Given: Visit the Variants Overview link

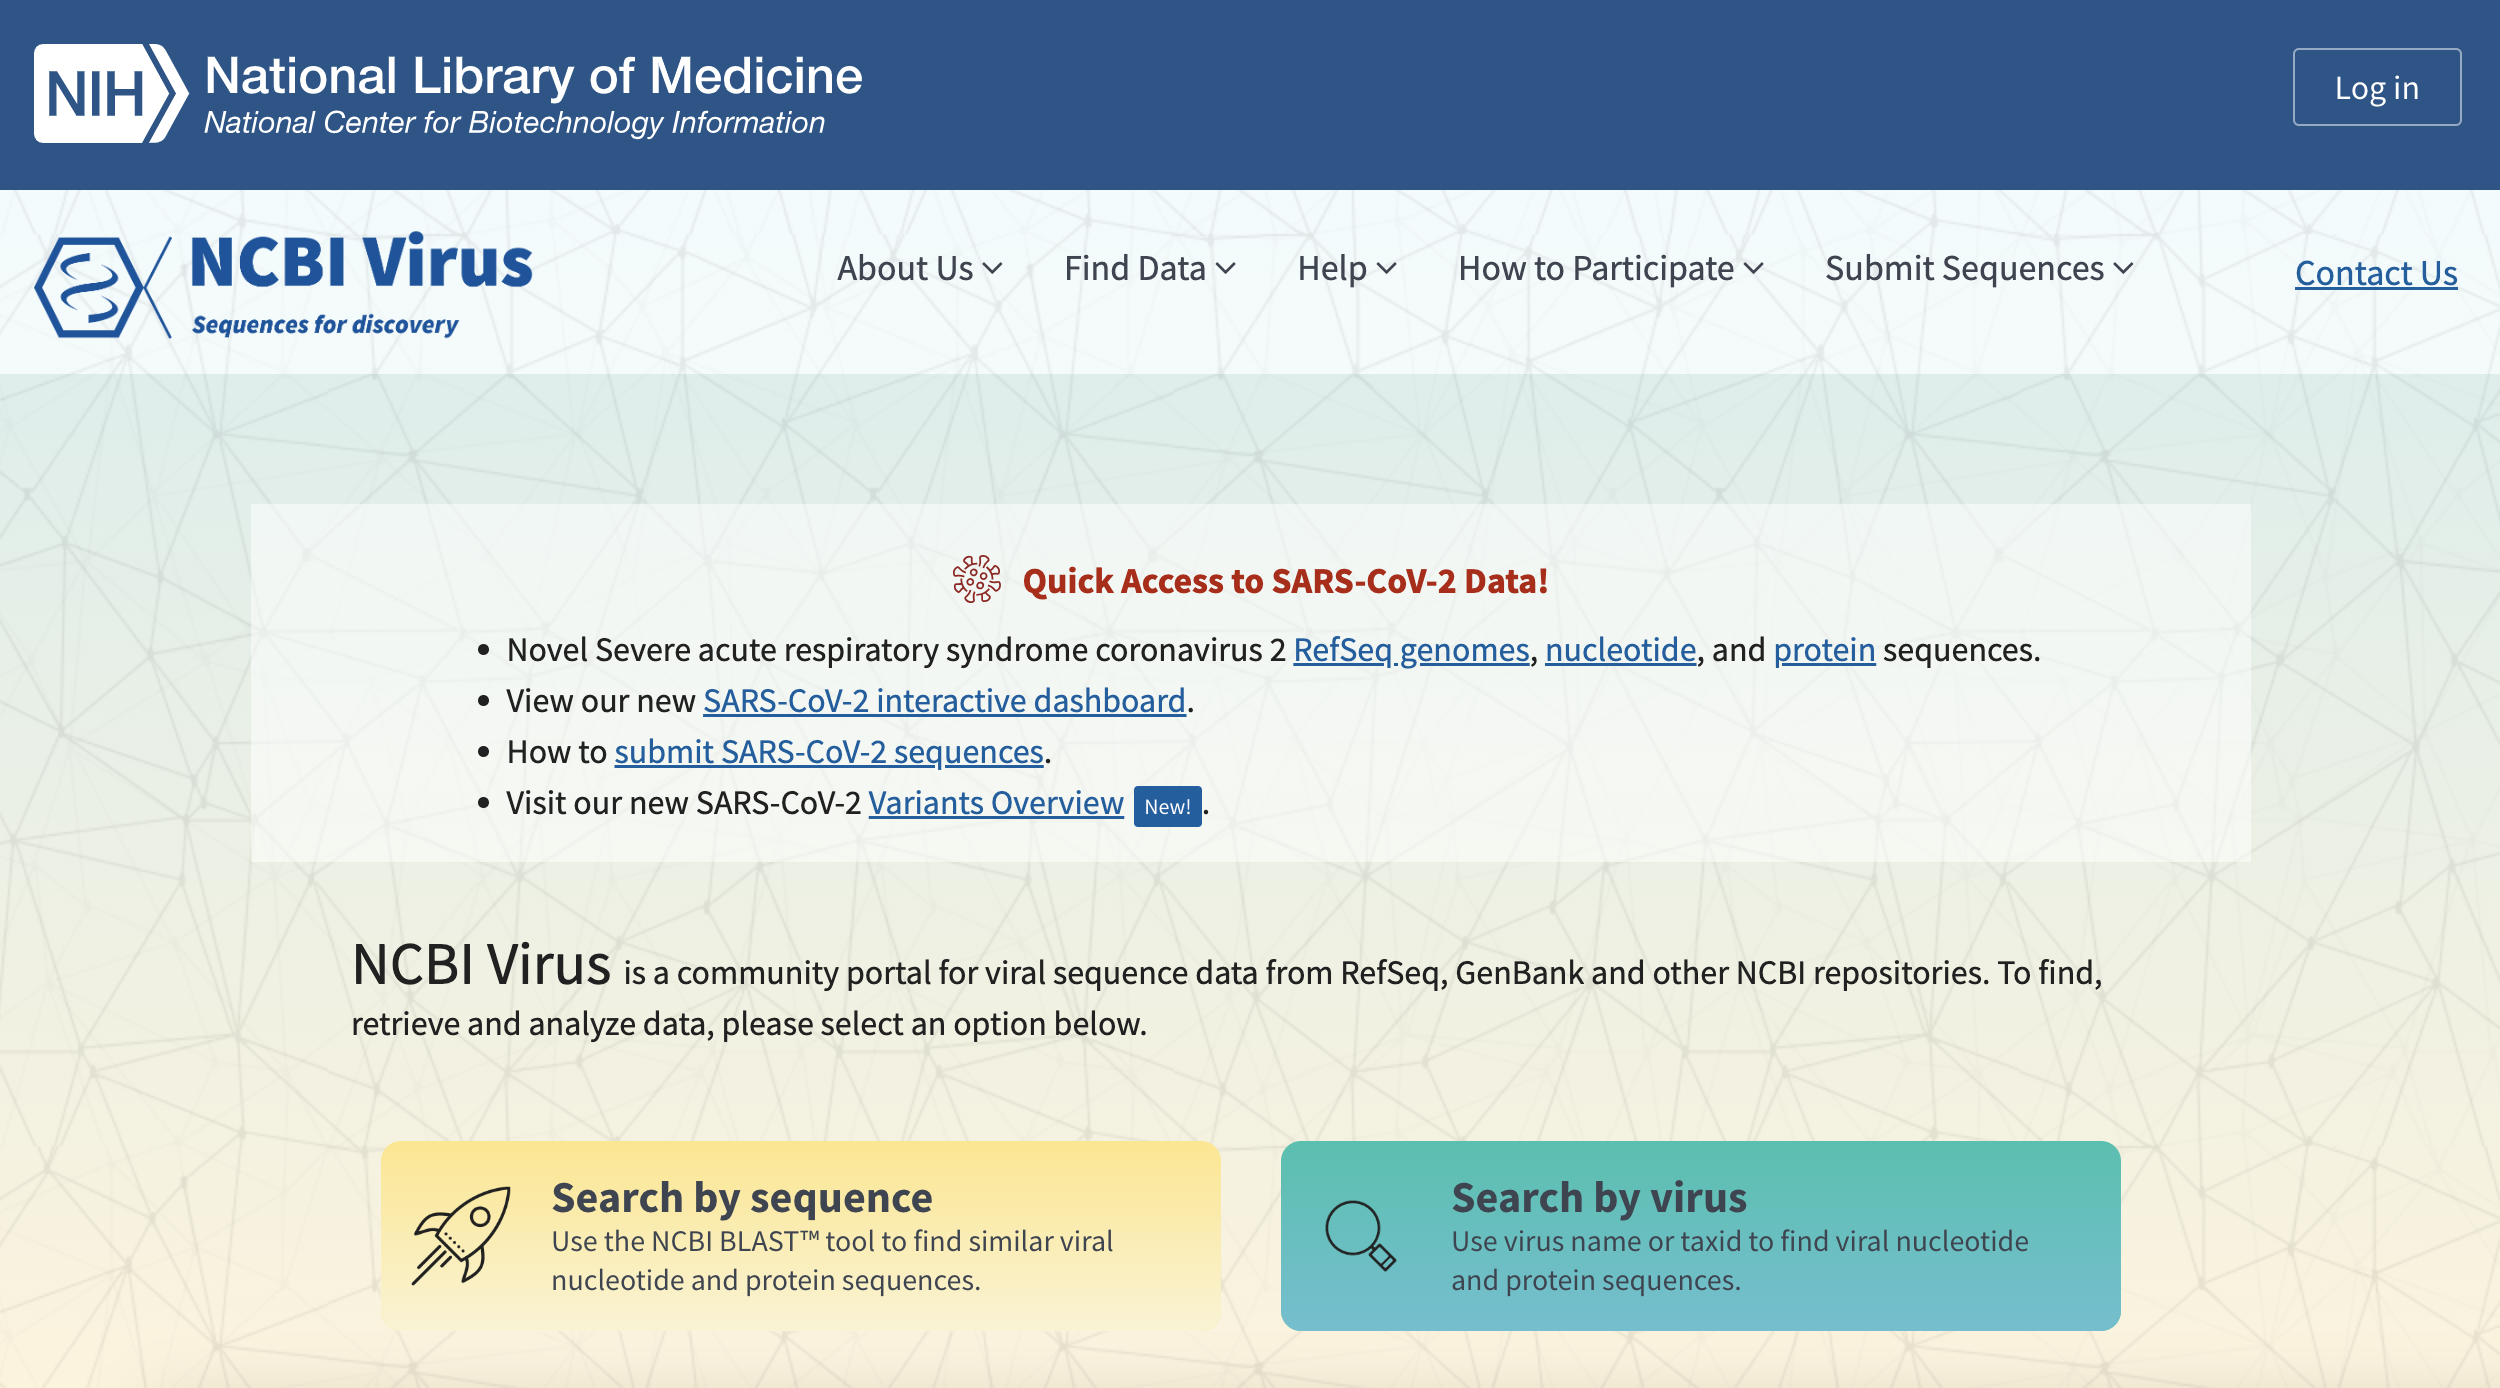Looking at the screenshot, I should click(996, 803).
